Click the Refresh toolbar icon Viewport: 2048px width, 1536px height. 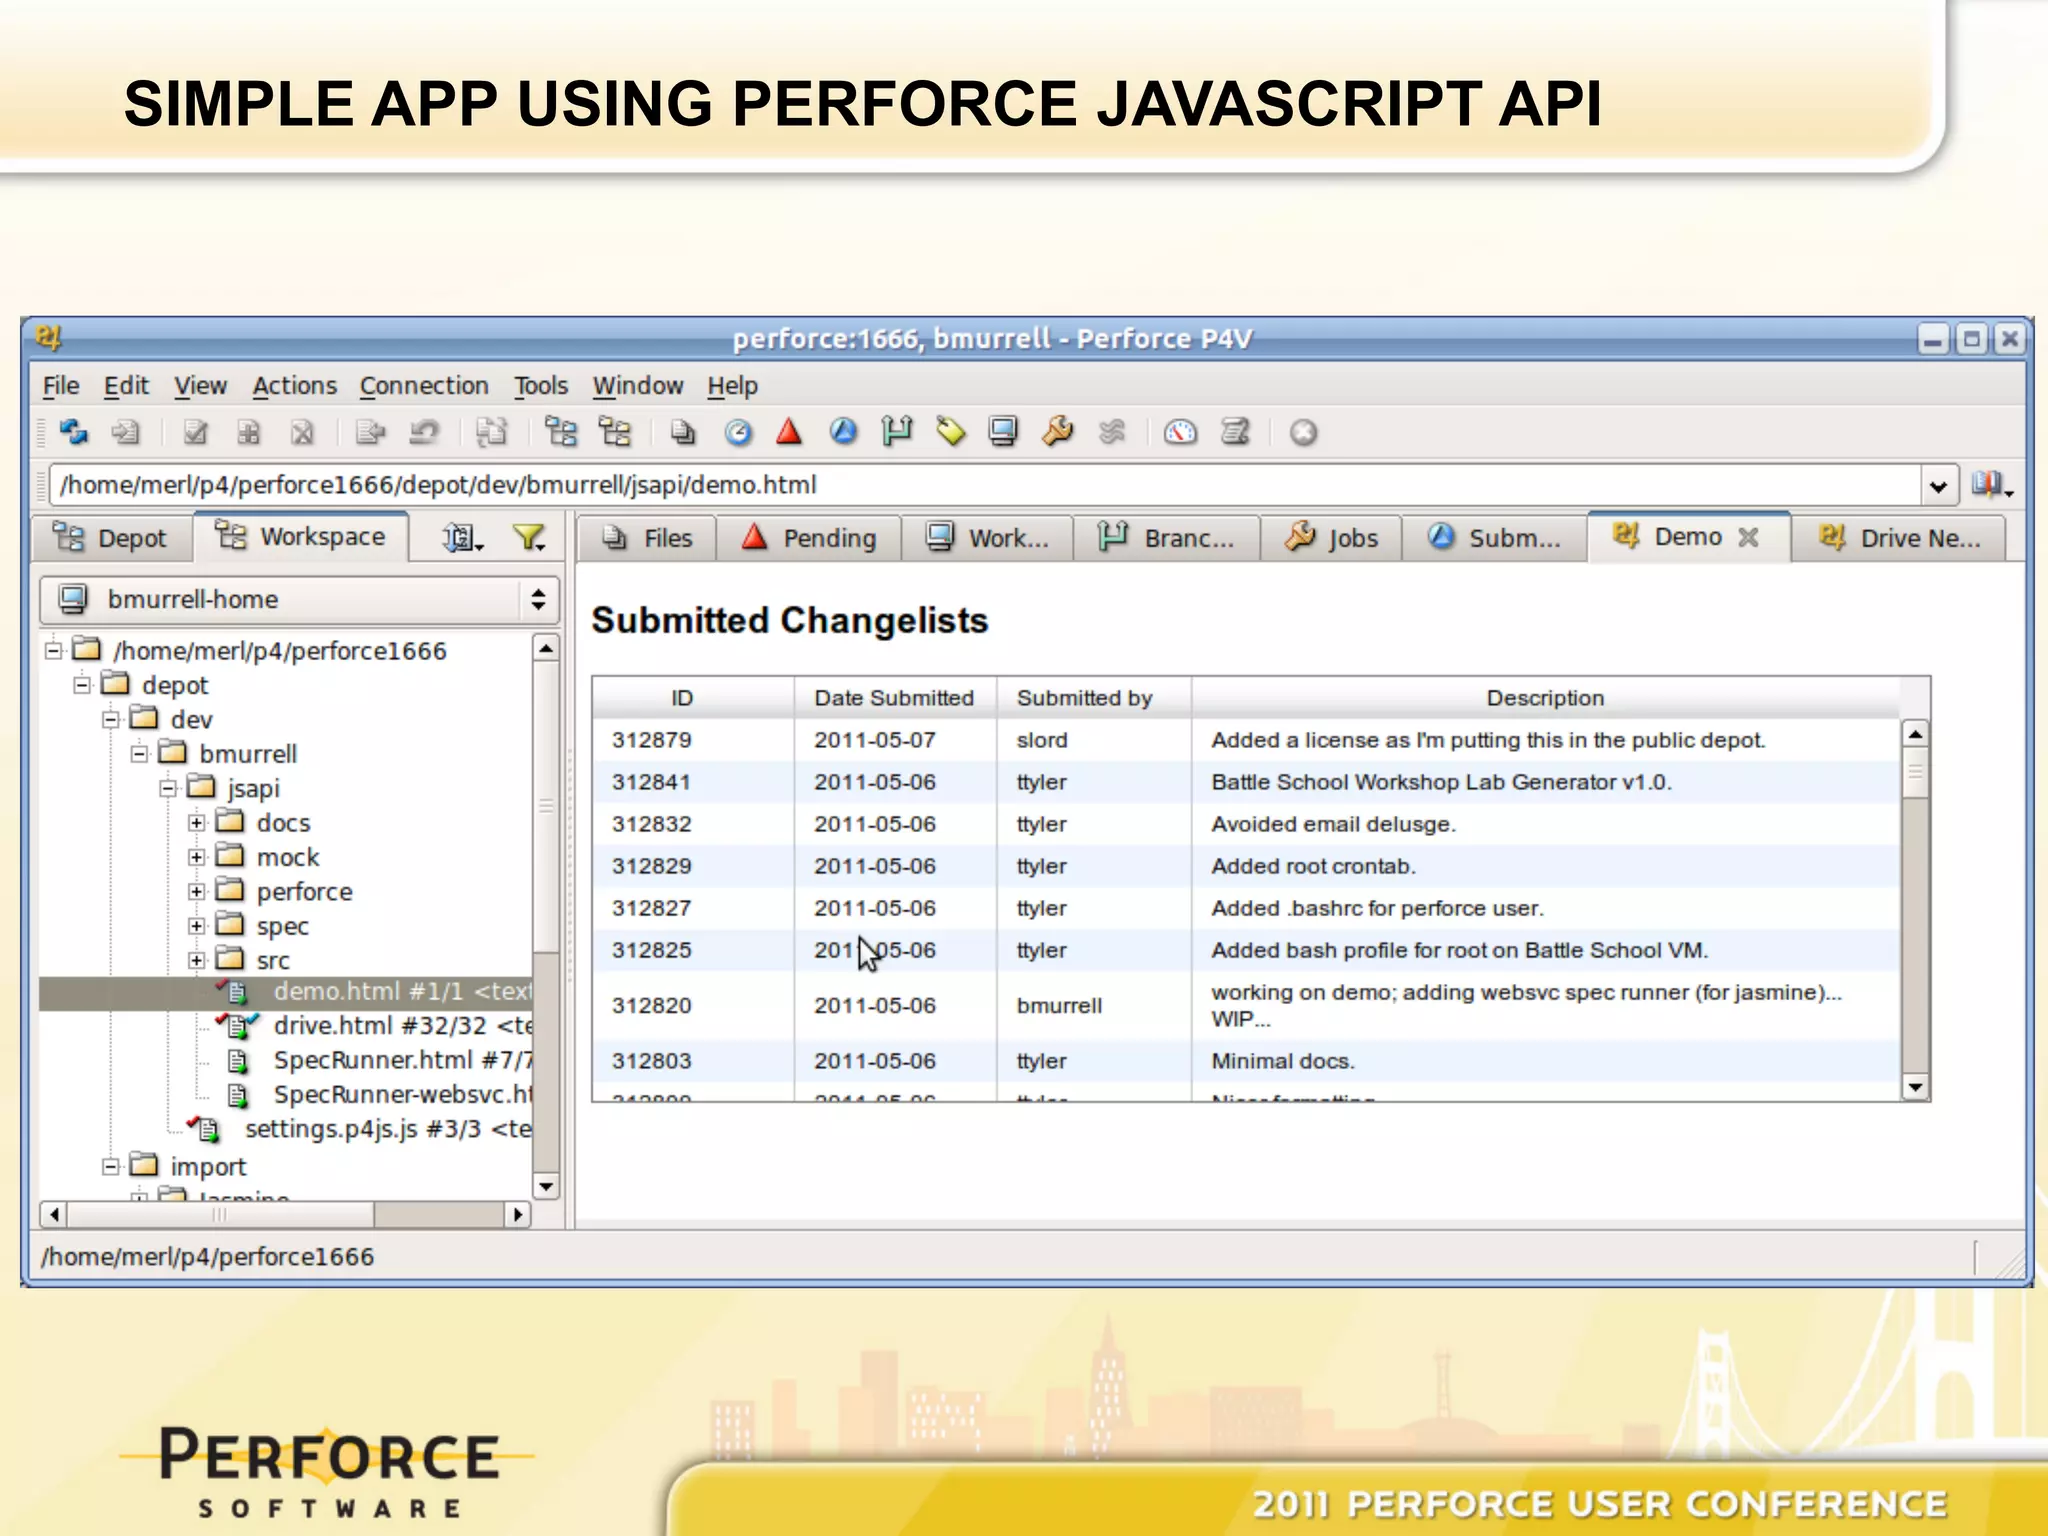click(x=74, y=432)
